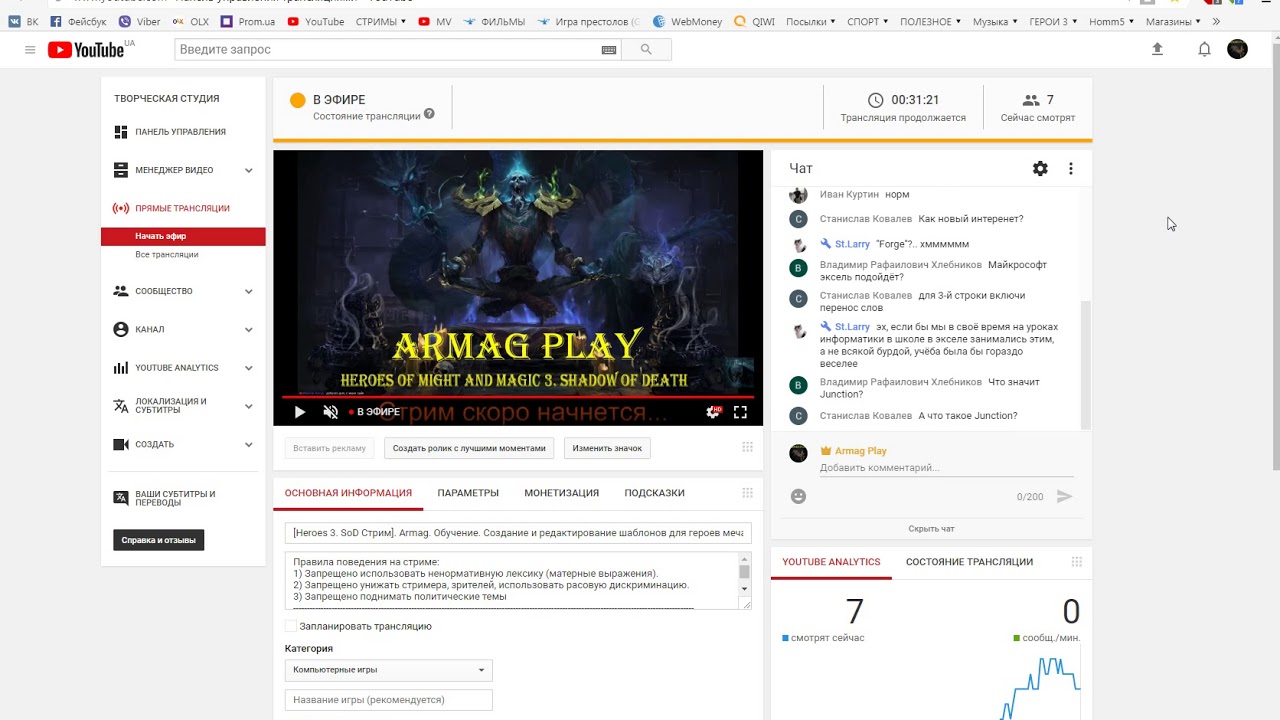Click the stream title text field

pos(518,533)
